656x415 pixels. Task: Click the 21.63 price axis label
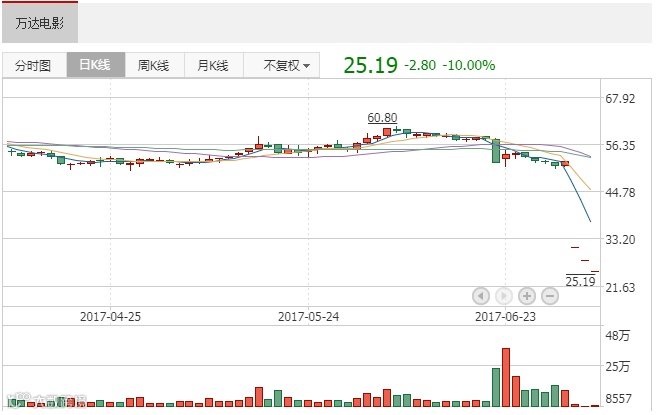[x=620, y=287]
